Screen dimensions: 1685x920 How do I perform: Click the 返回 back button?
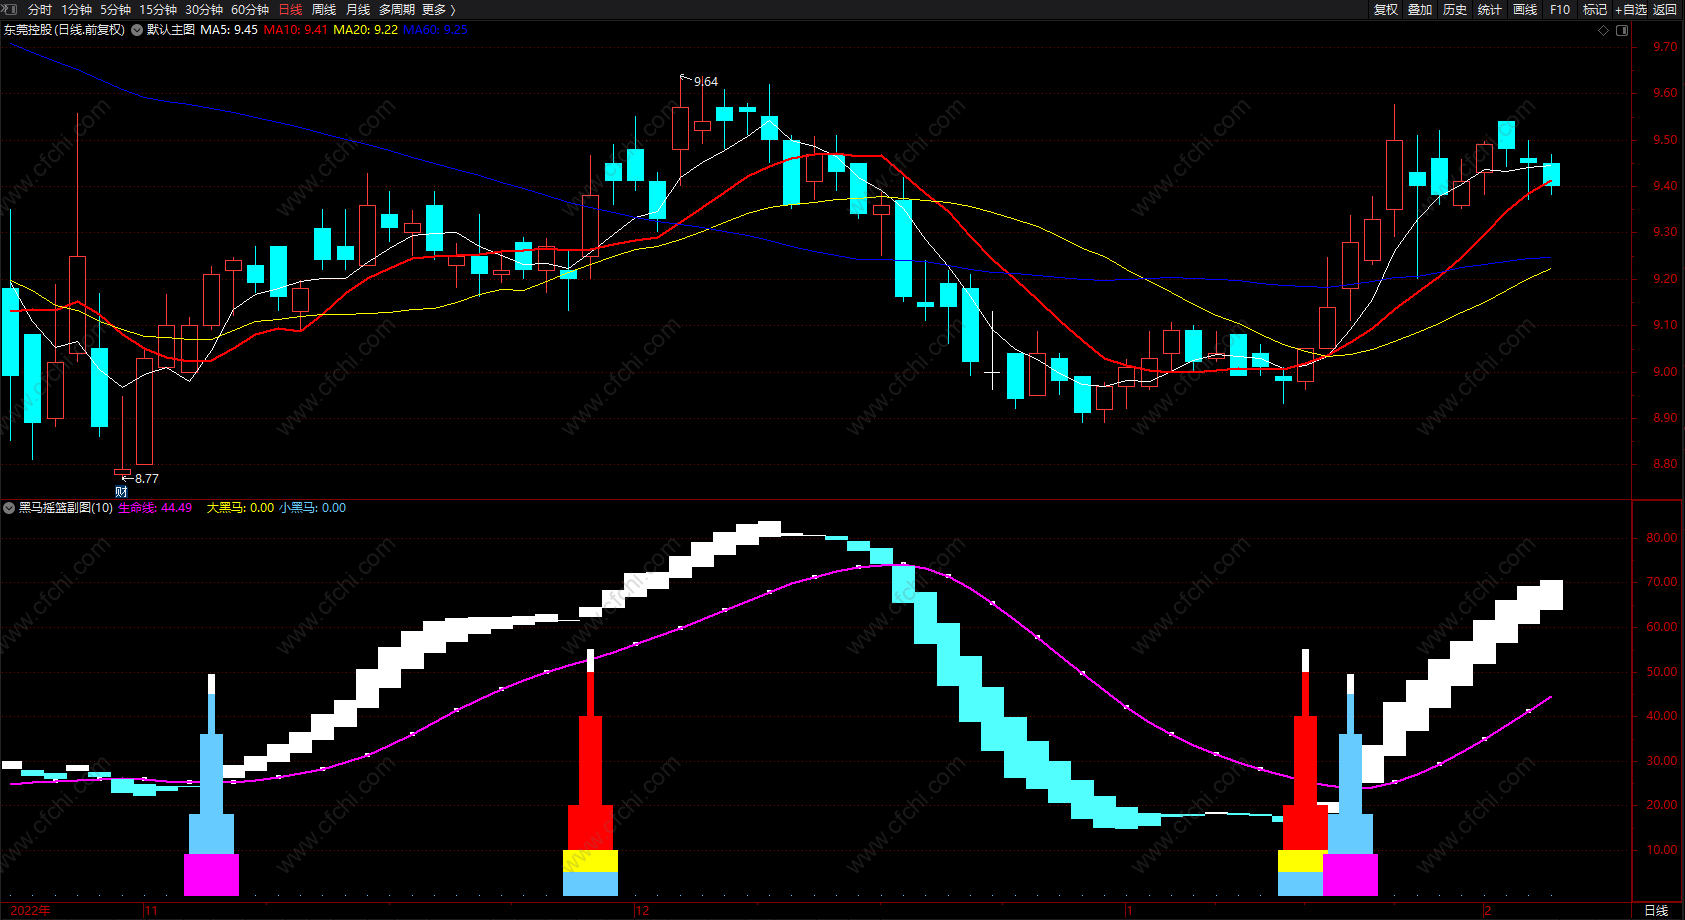pyautogui.click(x=1665, y=9)
